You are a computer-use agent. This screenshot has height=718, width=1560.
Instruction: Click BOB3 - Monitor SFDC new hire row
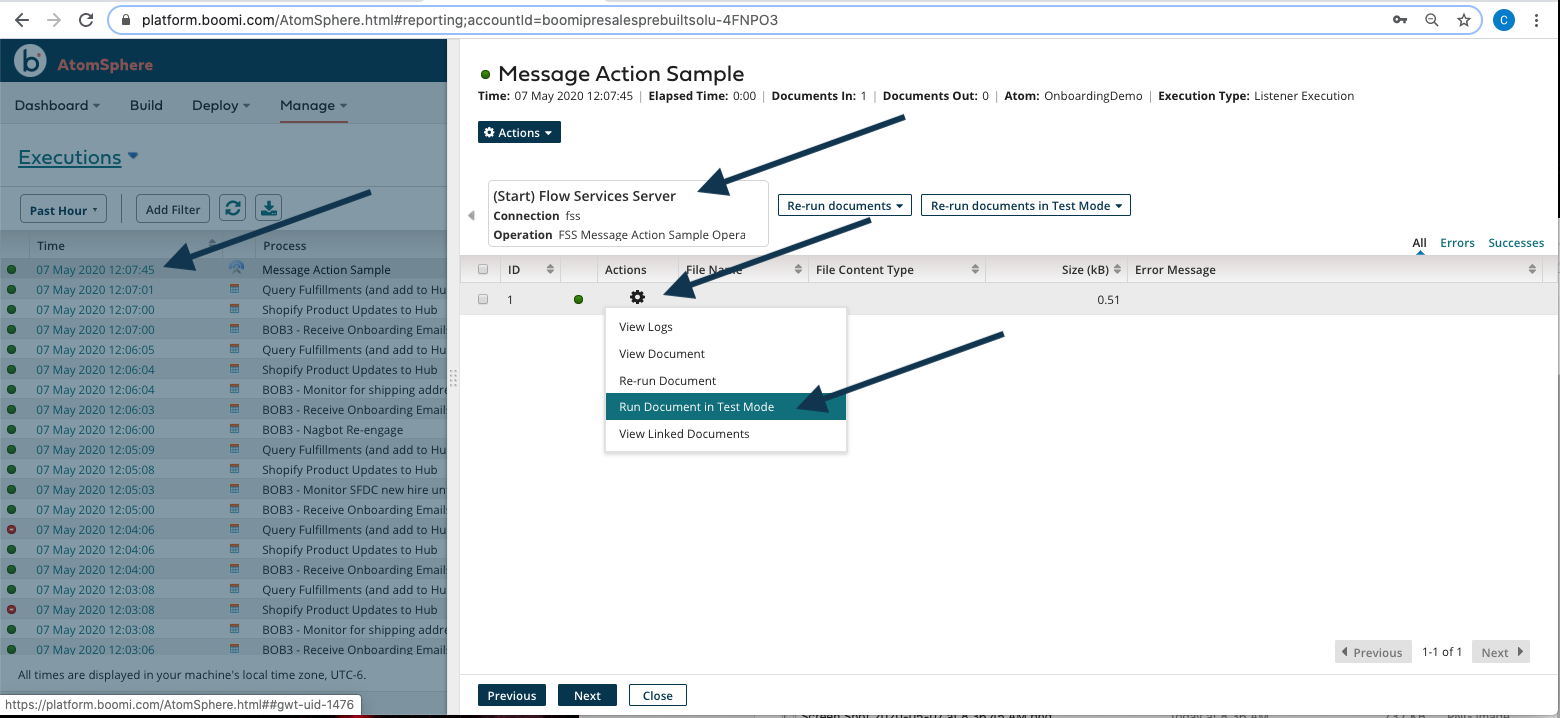pos(224,489)
